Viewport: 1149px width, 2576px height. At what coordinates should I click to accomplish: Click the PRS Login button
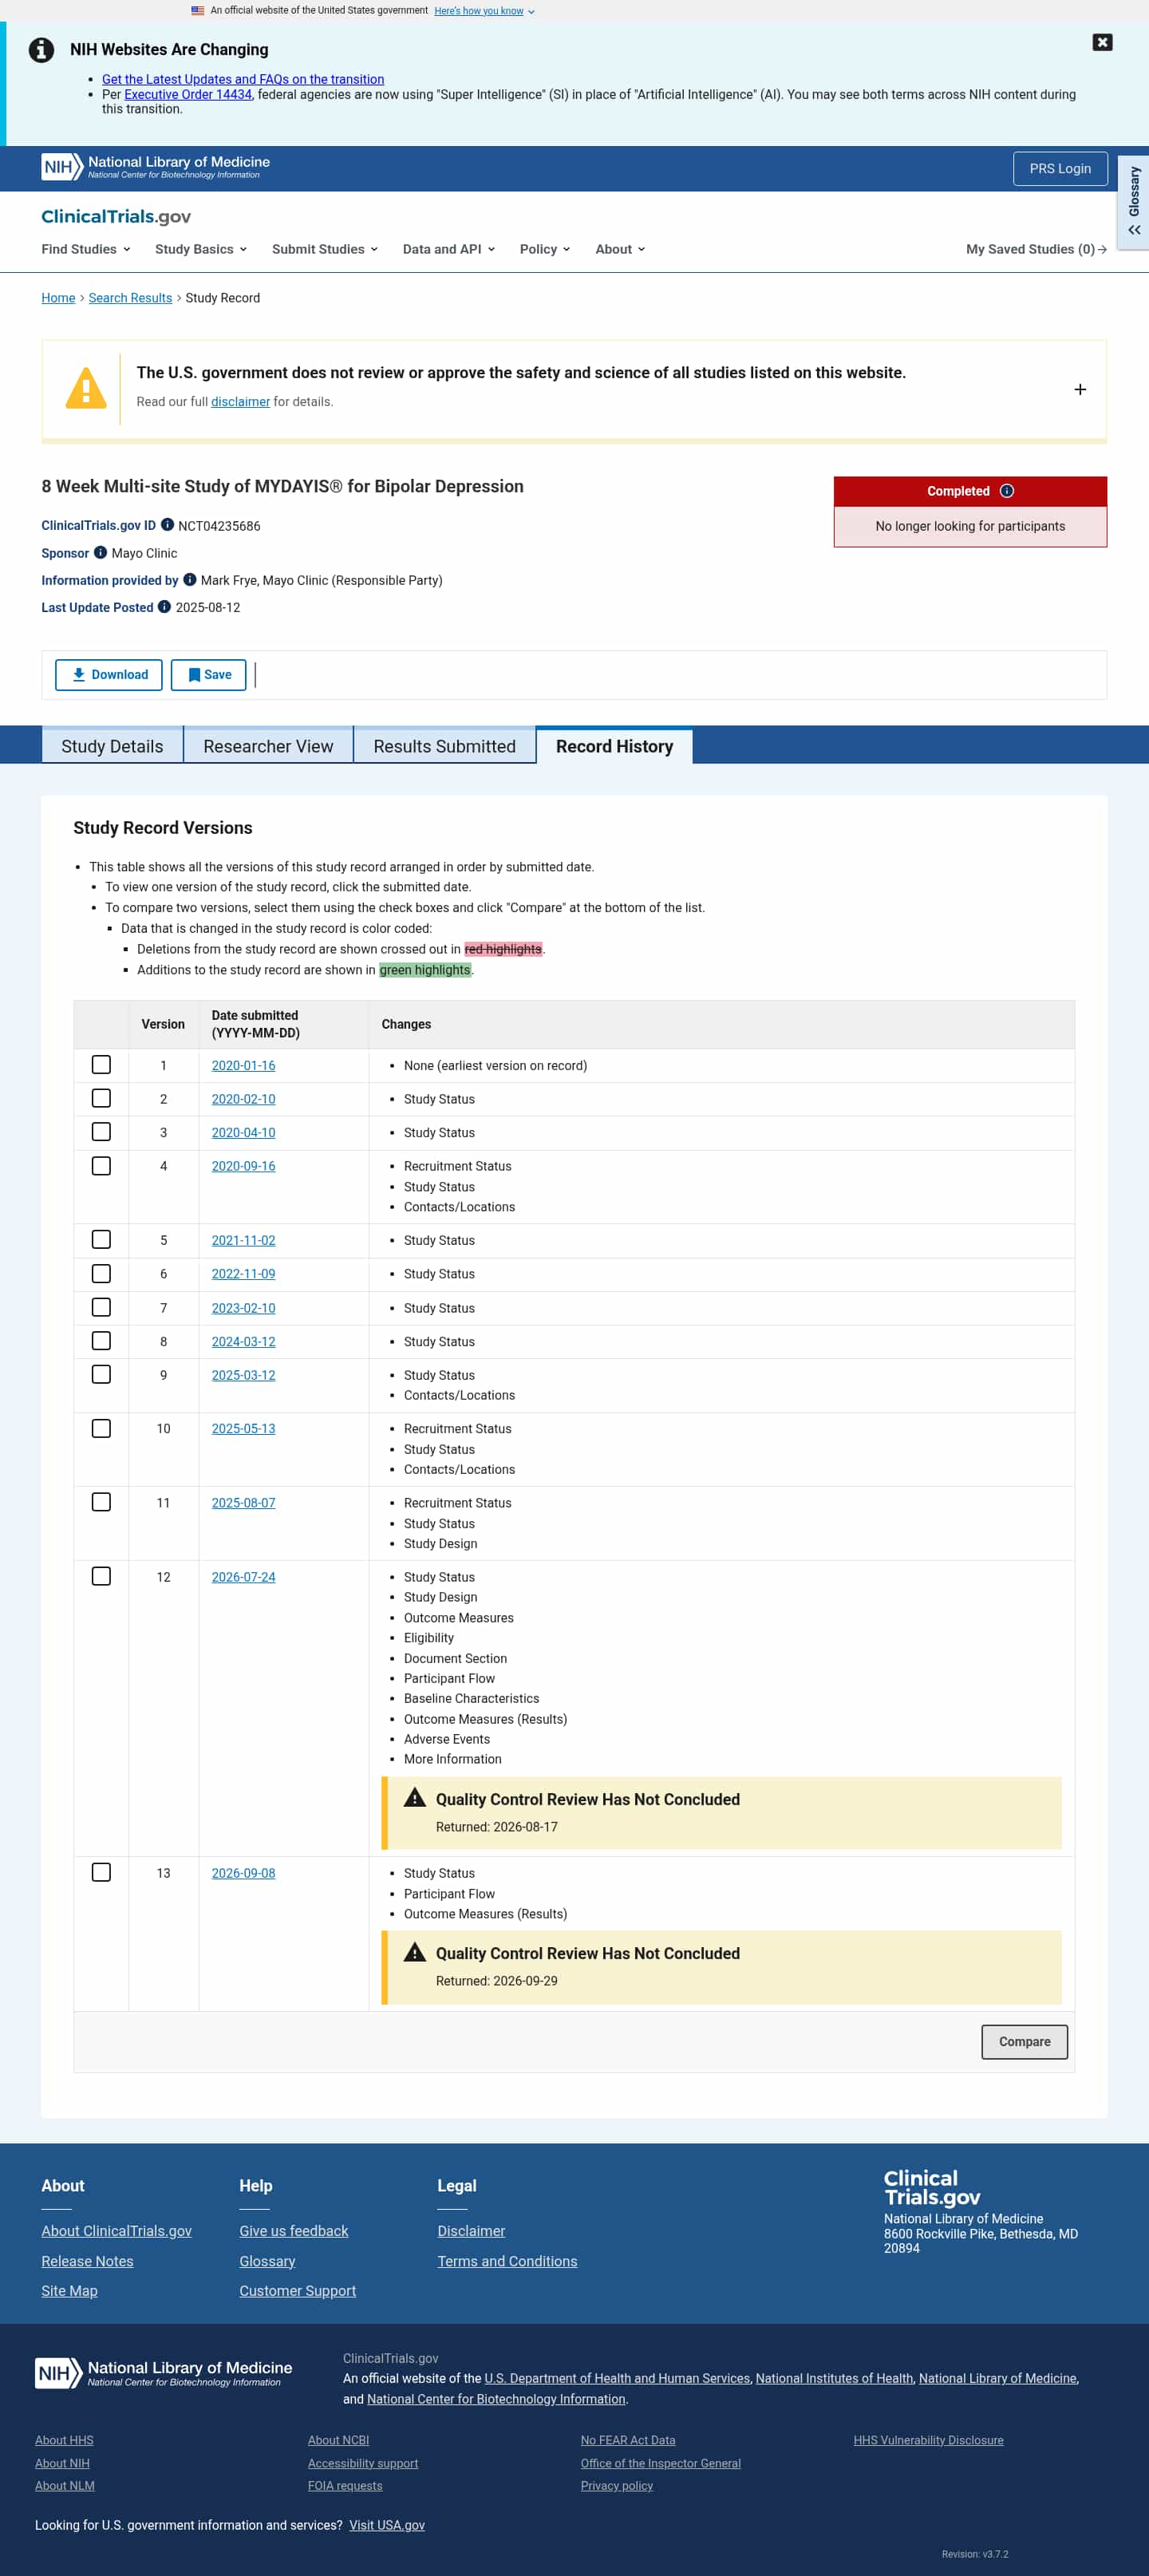(x=1060, y=169)
